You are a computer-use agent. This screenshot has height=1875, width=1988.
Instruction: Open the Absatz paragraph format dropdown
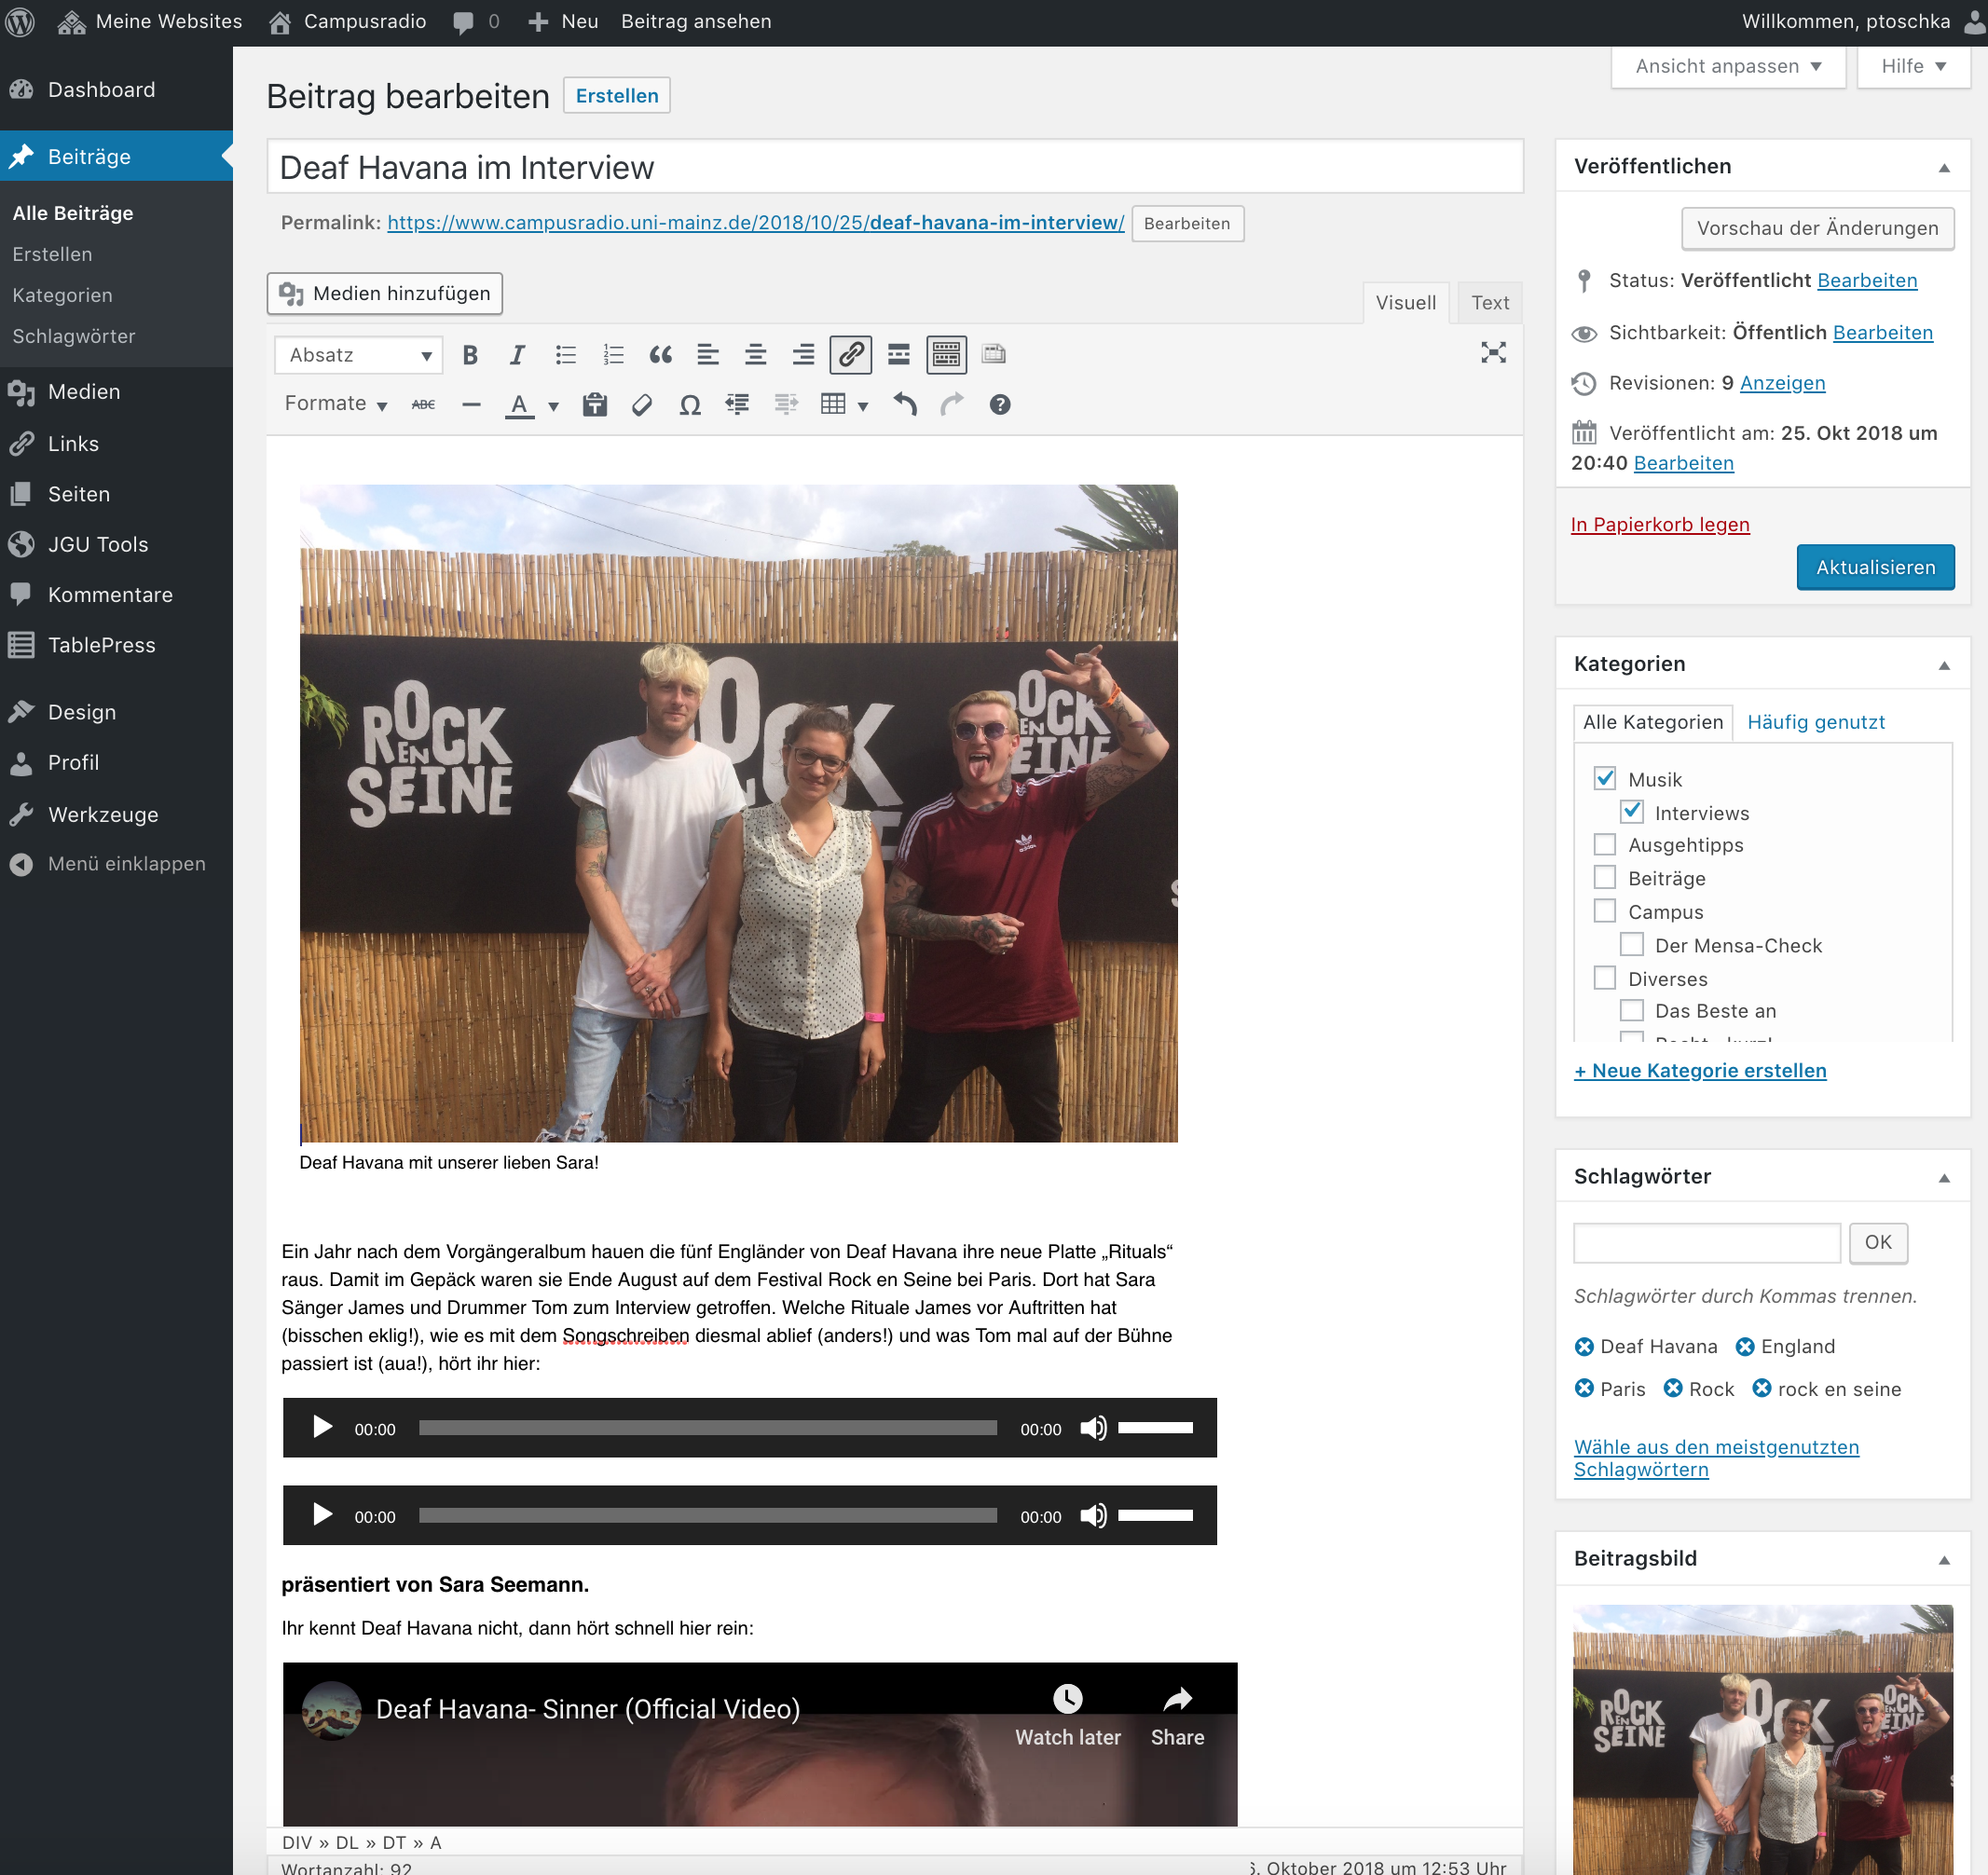[359, 355]
